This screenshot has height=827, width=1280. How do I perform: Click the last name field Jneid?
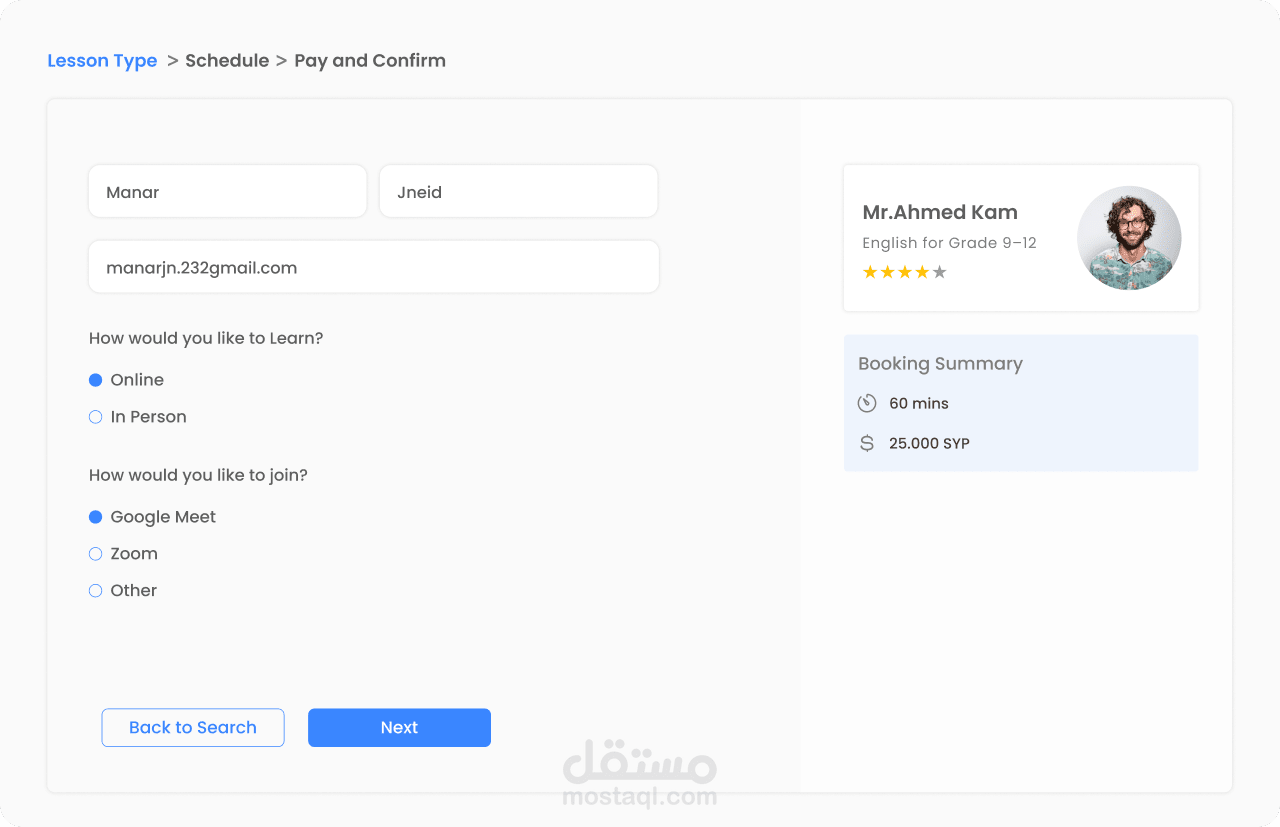[518, 192]
